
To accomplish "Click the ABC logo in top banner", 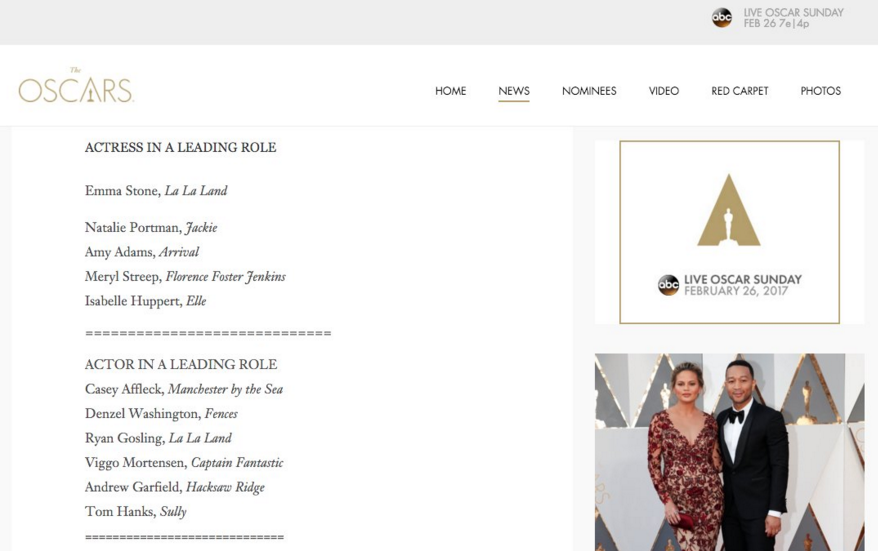I will (722, 18).
